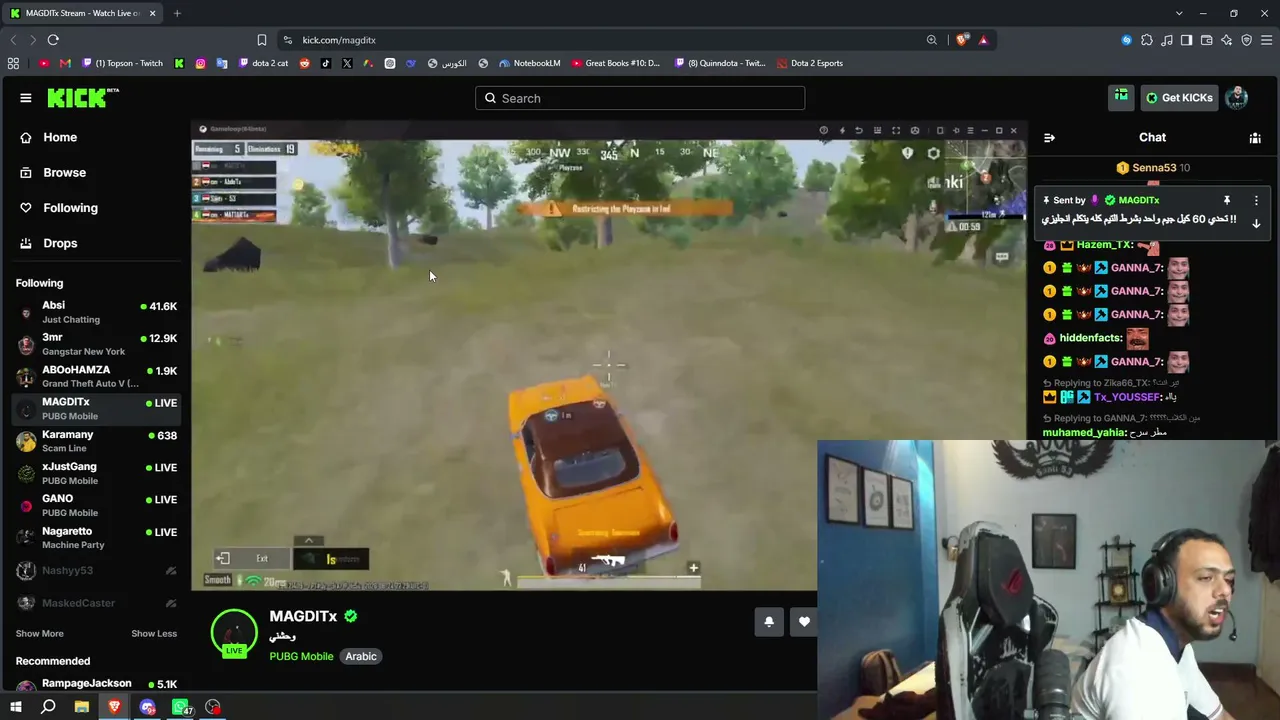Bookmark this page with bookmark icon

tap(261, 40)
